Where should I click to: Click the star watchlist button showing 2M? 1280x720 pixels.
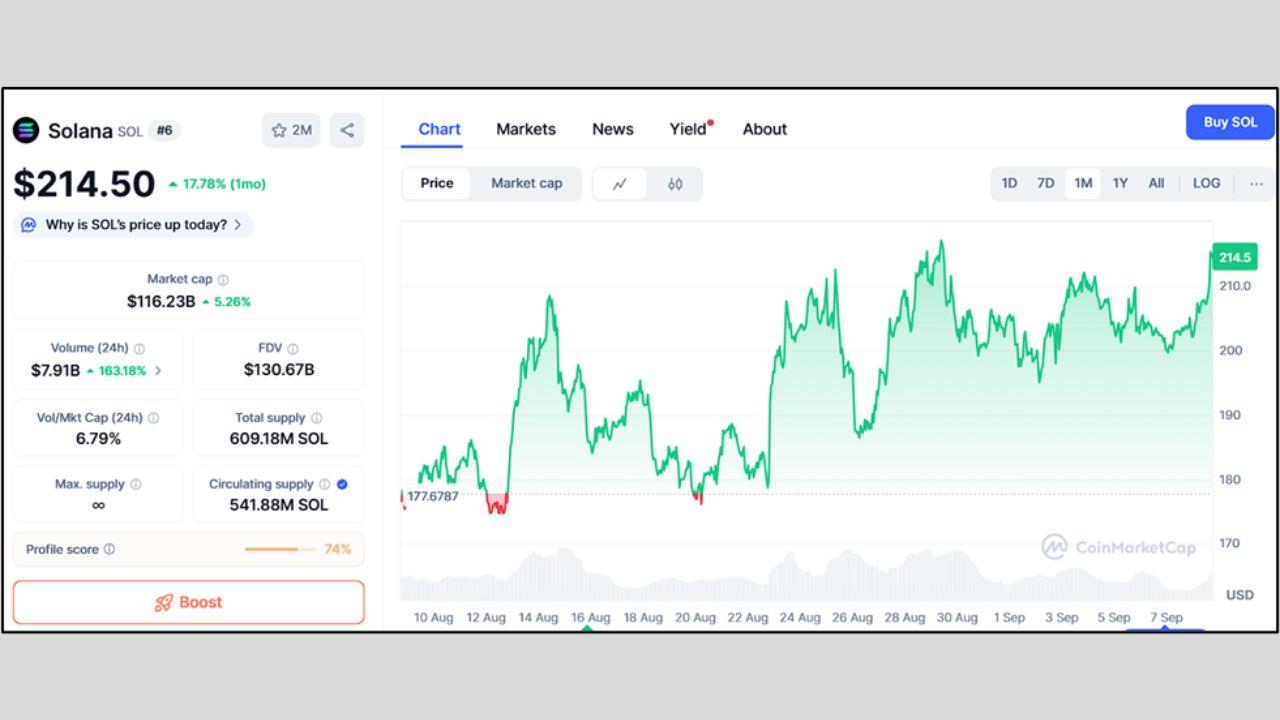coord(291,130)
